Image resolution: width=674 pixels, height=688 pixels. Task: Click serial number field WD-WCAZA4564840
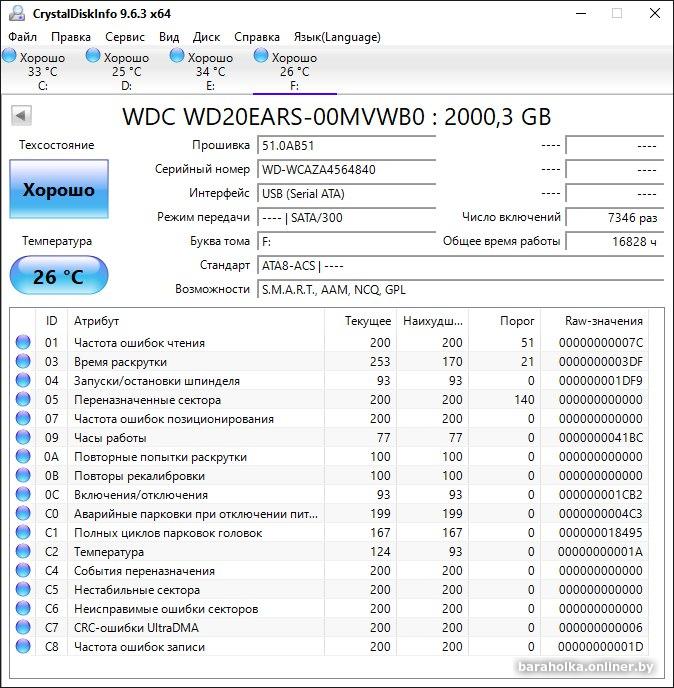346,170
